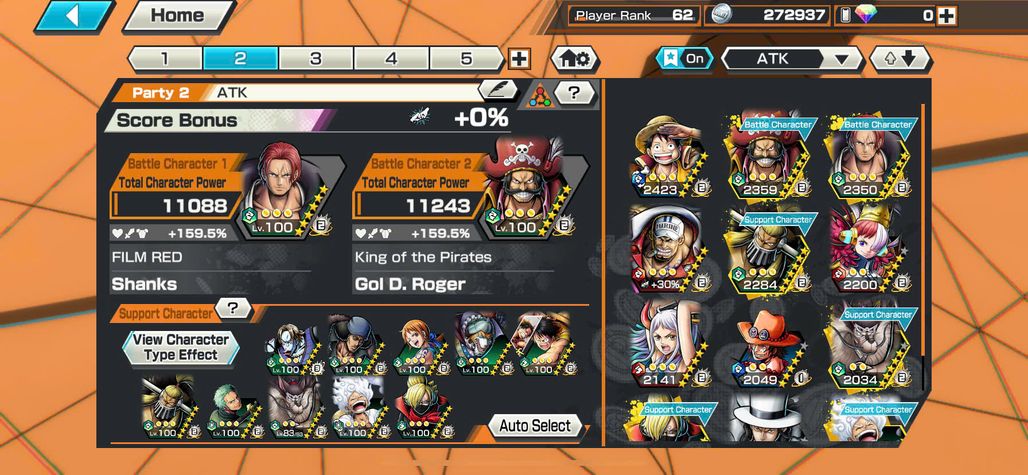Go to Home button
This screenshot has width=1028, height=475.
click(x=179, y=16)
